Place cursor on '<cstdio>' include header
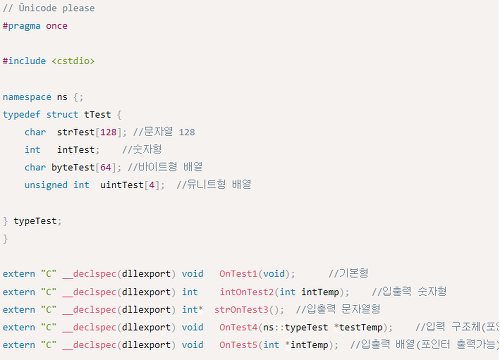The width and height of the screenshot is (500, 360). (73, 61)
